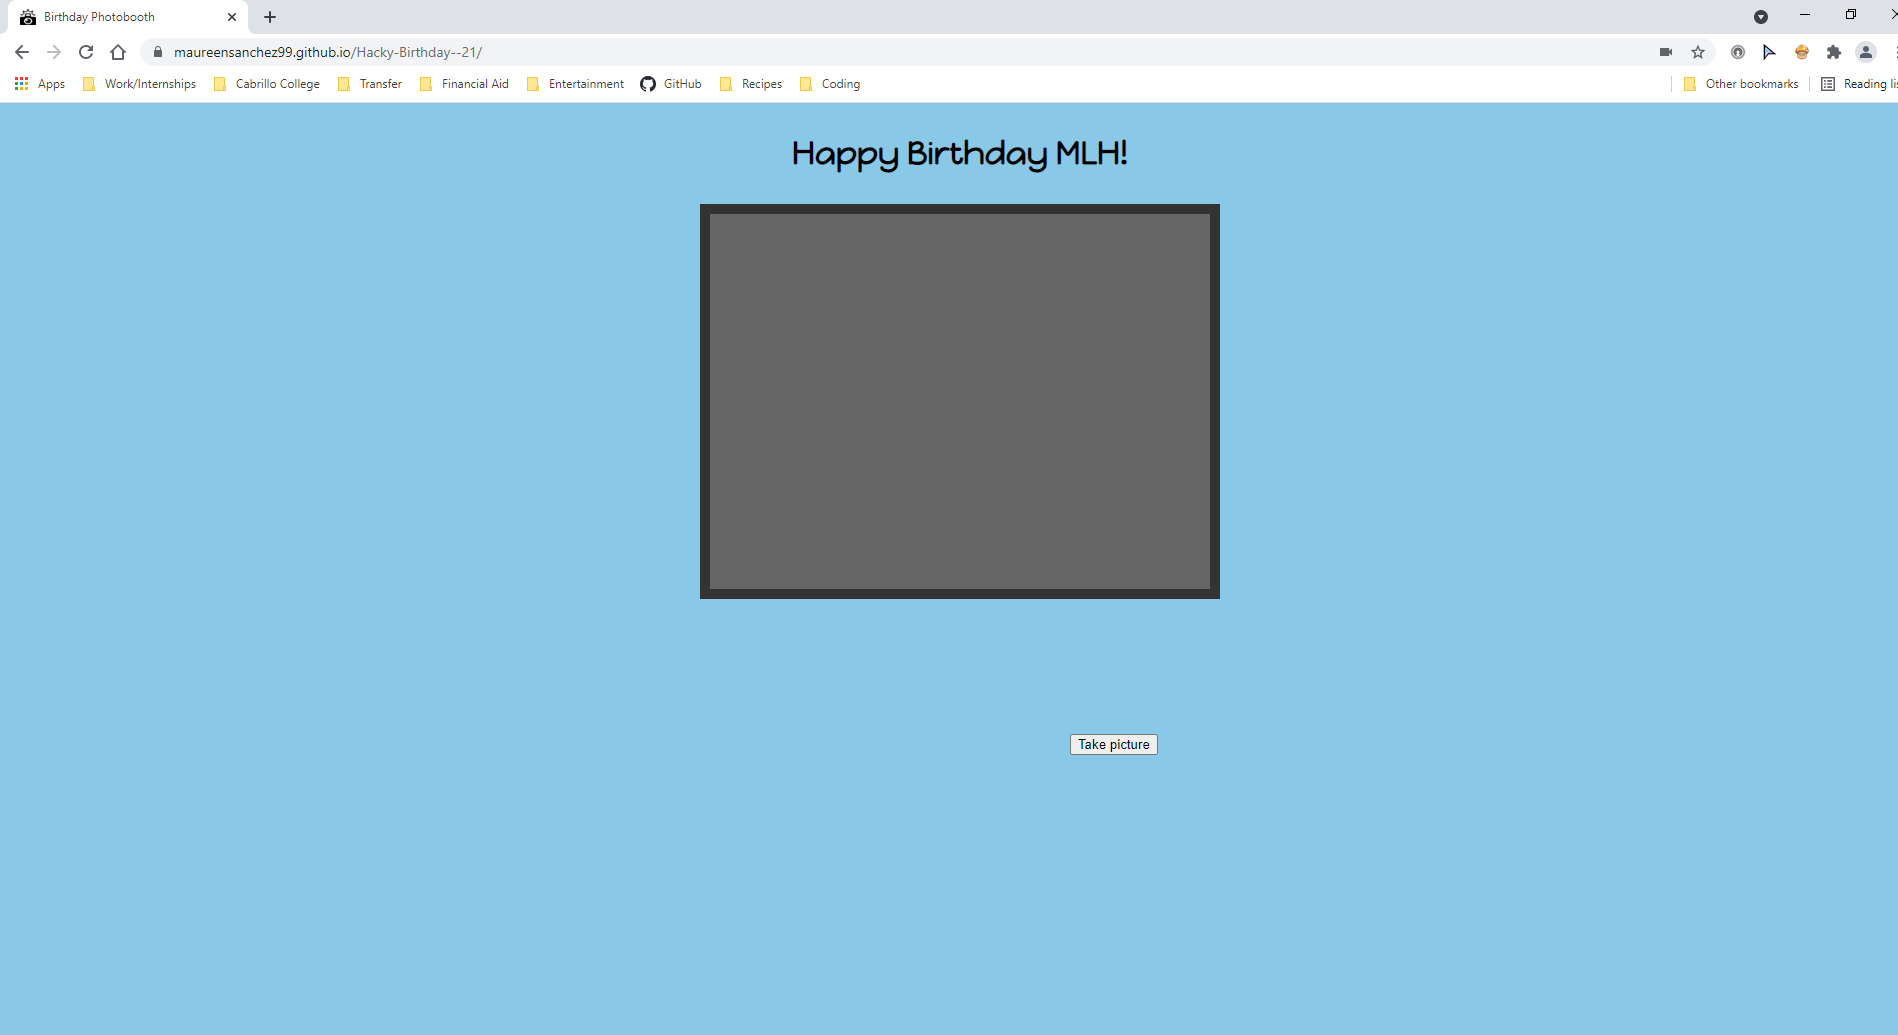Image resolution: width=1898 pixels, height=1035 pixels.
Task: Open the Reading list
Action: point(1859,84)
